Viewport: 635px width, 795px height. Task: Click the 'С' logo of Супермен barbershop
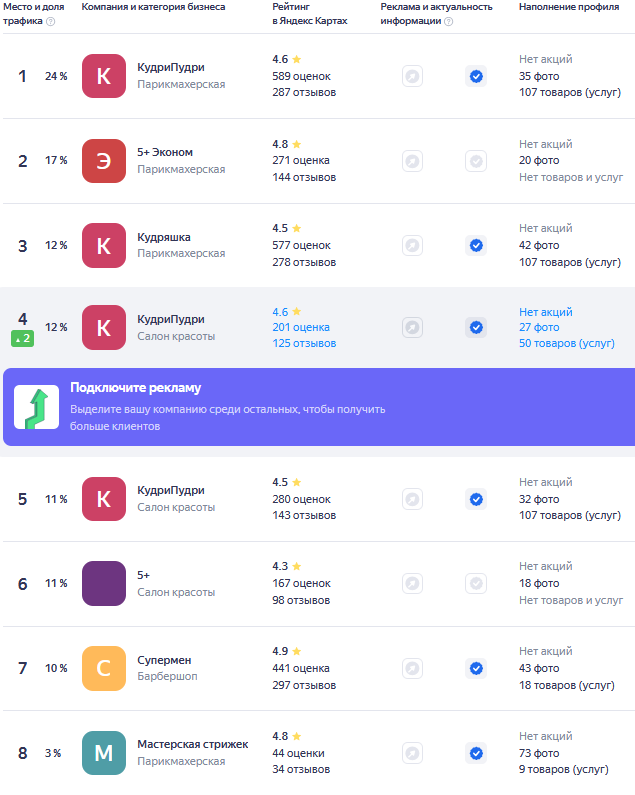coord(103,668)
